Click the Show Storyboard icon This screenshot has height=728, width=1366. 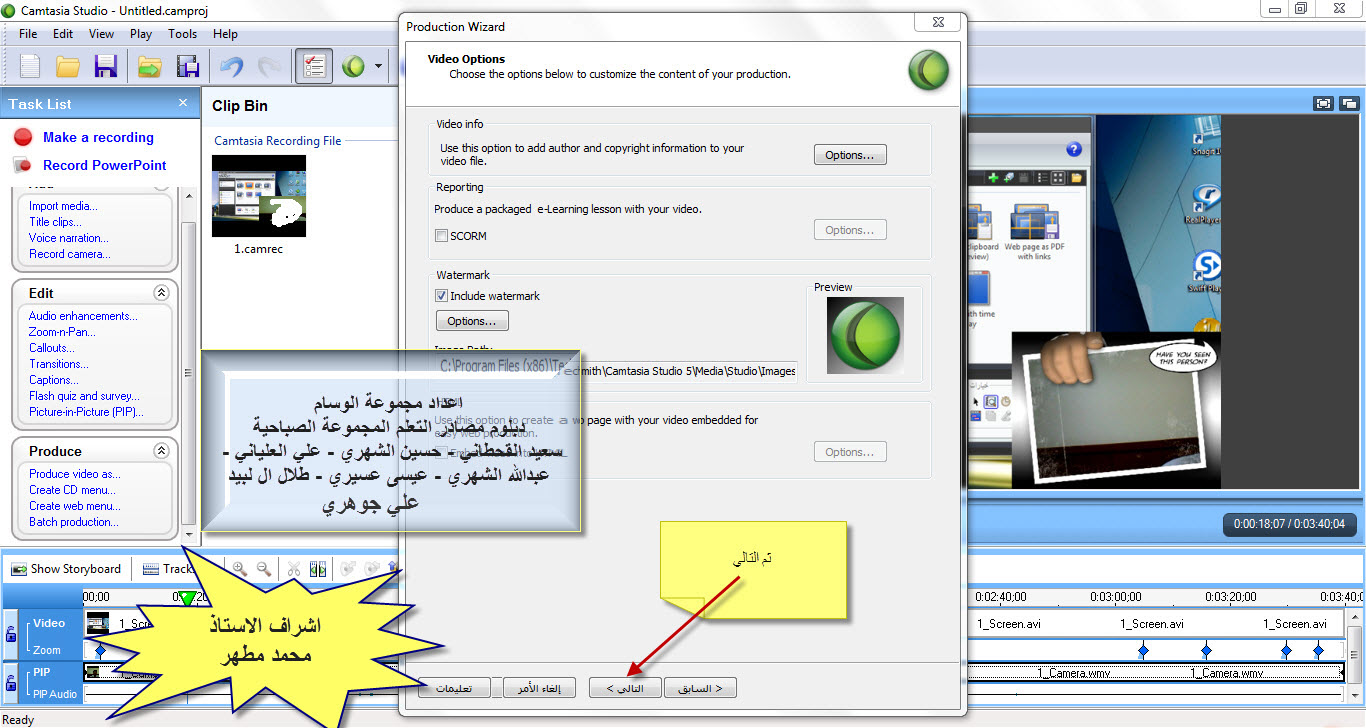(19, 569)
